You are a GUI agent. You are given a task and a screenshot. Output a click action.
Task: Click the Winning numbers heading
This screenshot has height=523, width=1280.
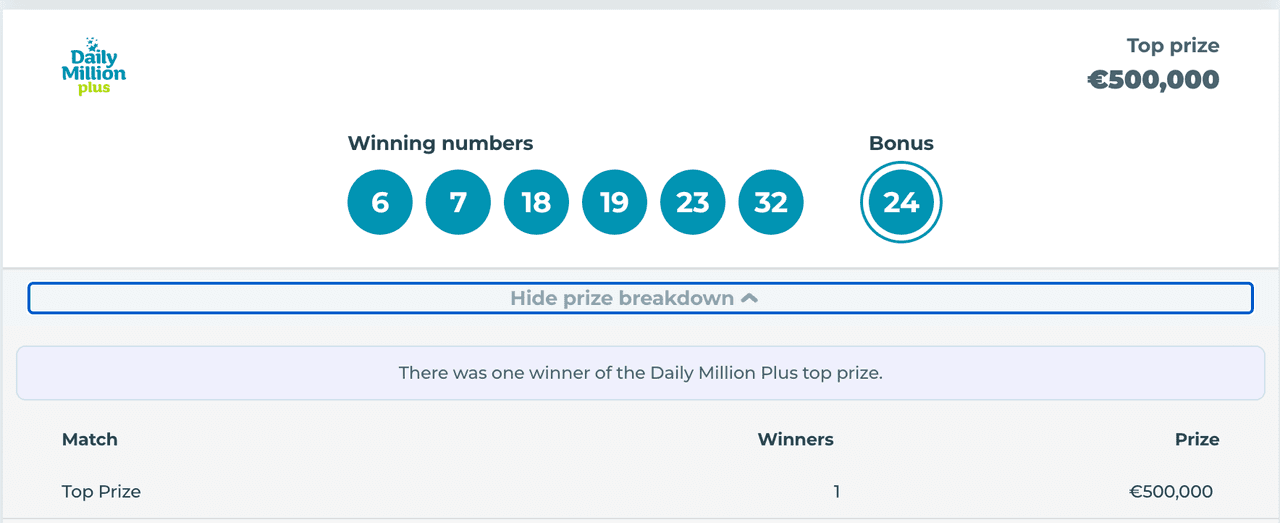point(440,143)
